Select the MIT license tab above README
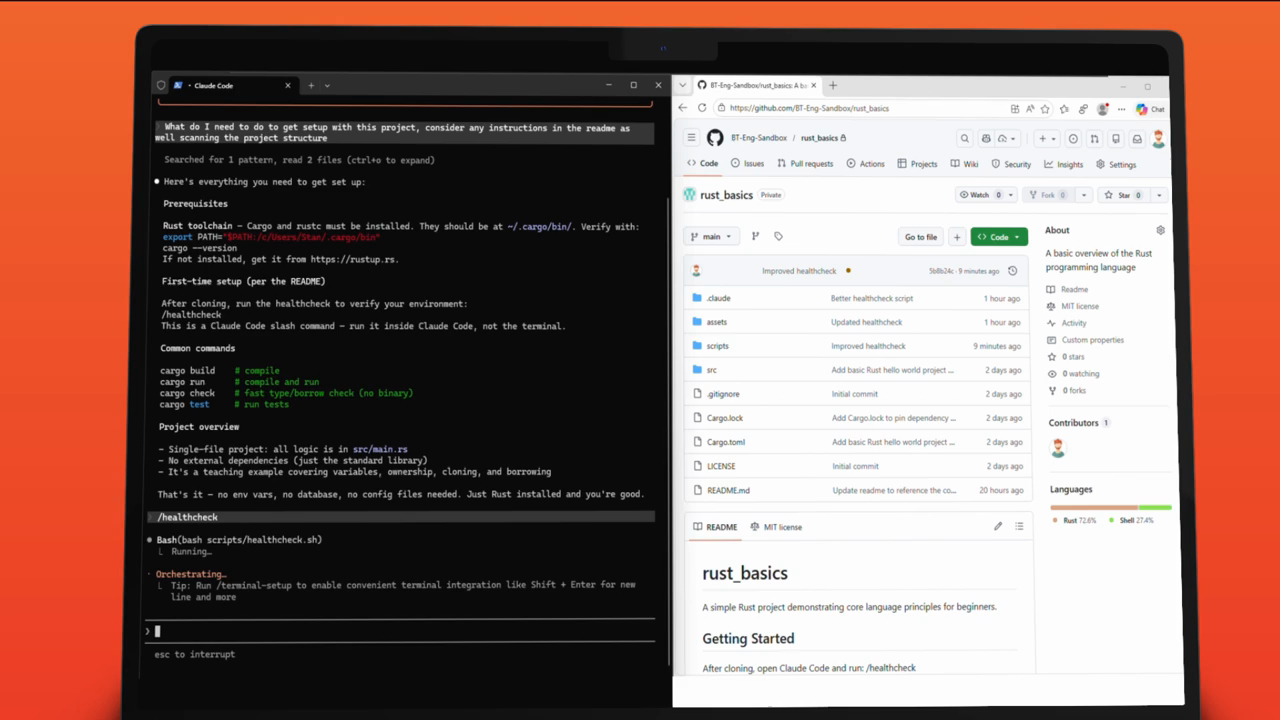Screen dimensions: 1280x720 click(x=775, y=527)
